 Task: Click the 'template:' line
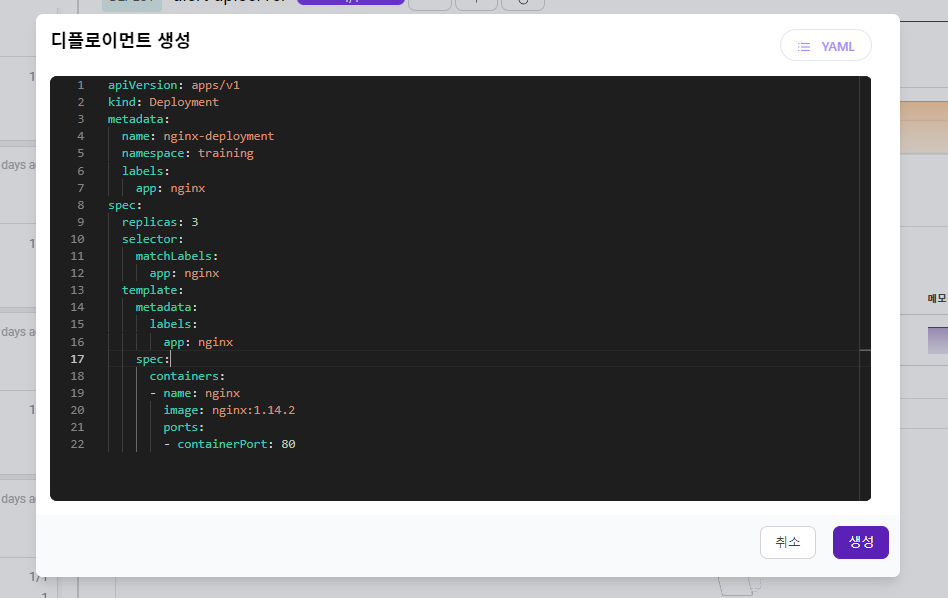click(x=152, y=290)
